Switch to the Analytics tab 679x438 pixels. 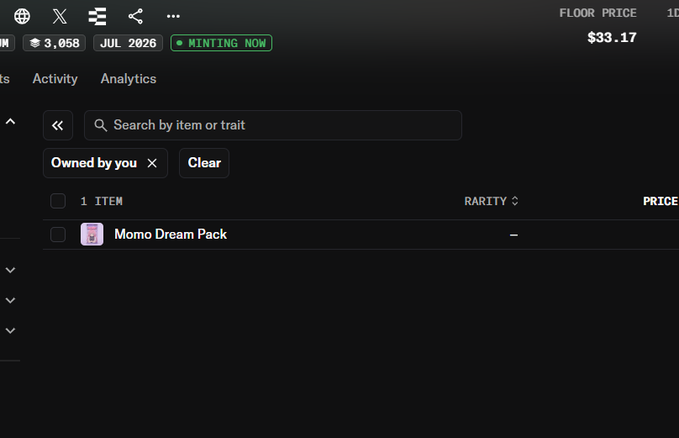point(129,79)
